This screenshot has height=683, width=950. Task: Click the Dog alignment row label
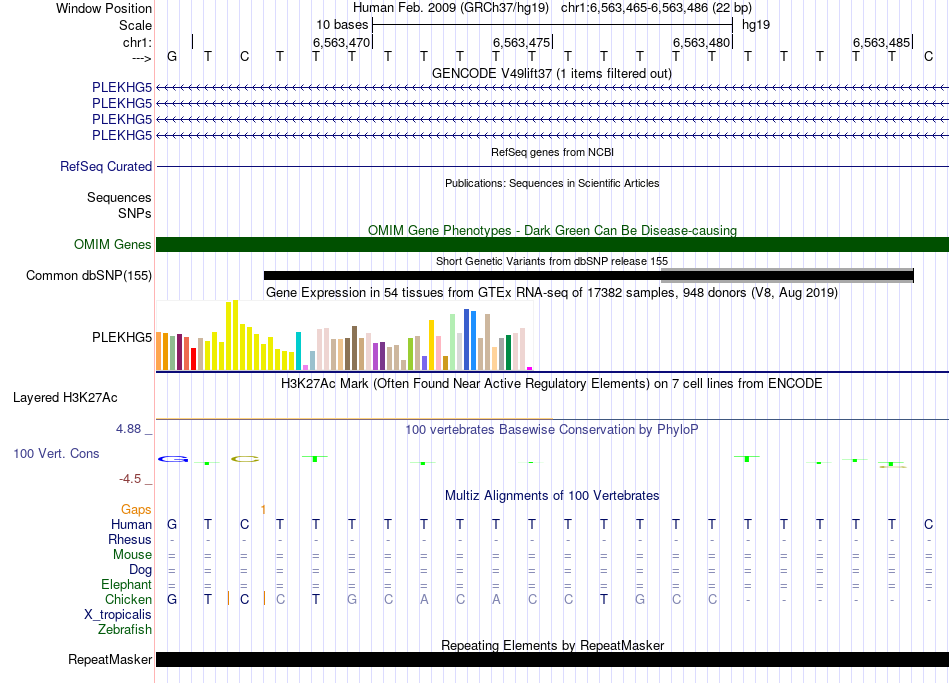[x=141, y=570]
